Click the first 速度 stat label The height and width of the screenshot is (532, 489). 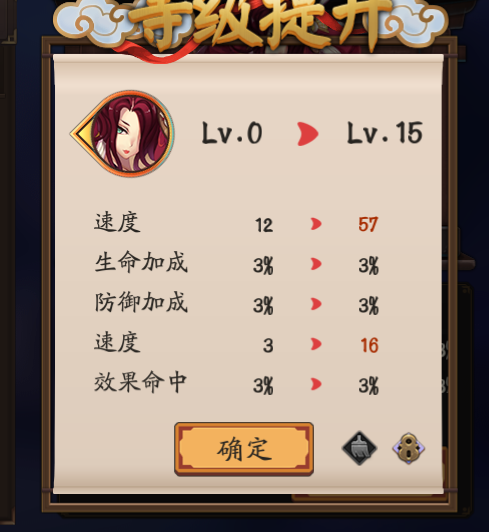(117, 222)
